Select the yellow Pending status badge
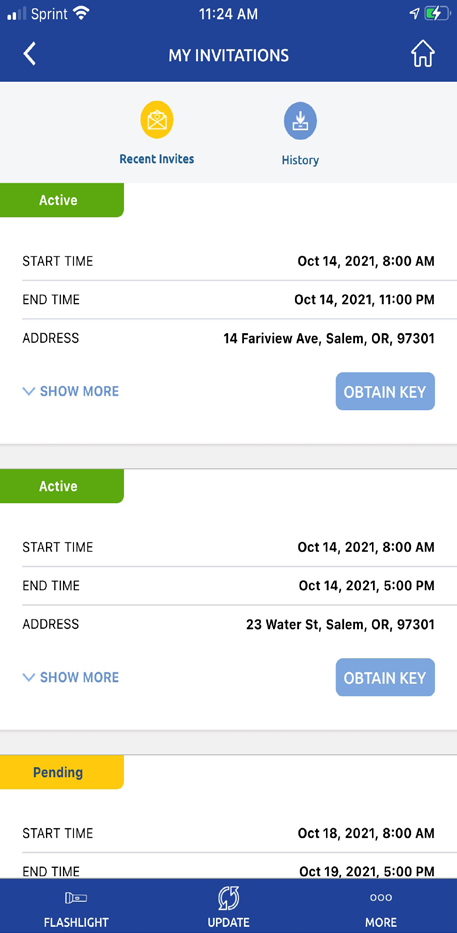 [61, 772]
